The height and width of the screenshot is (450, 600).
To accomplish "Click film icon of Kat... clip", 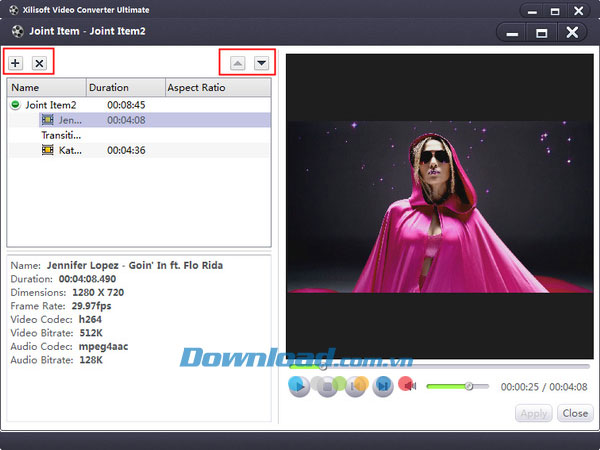I will click(x=47, y=150).
